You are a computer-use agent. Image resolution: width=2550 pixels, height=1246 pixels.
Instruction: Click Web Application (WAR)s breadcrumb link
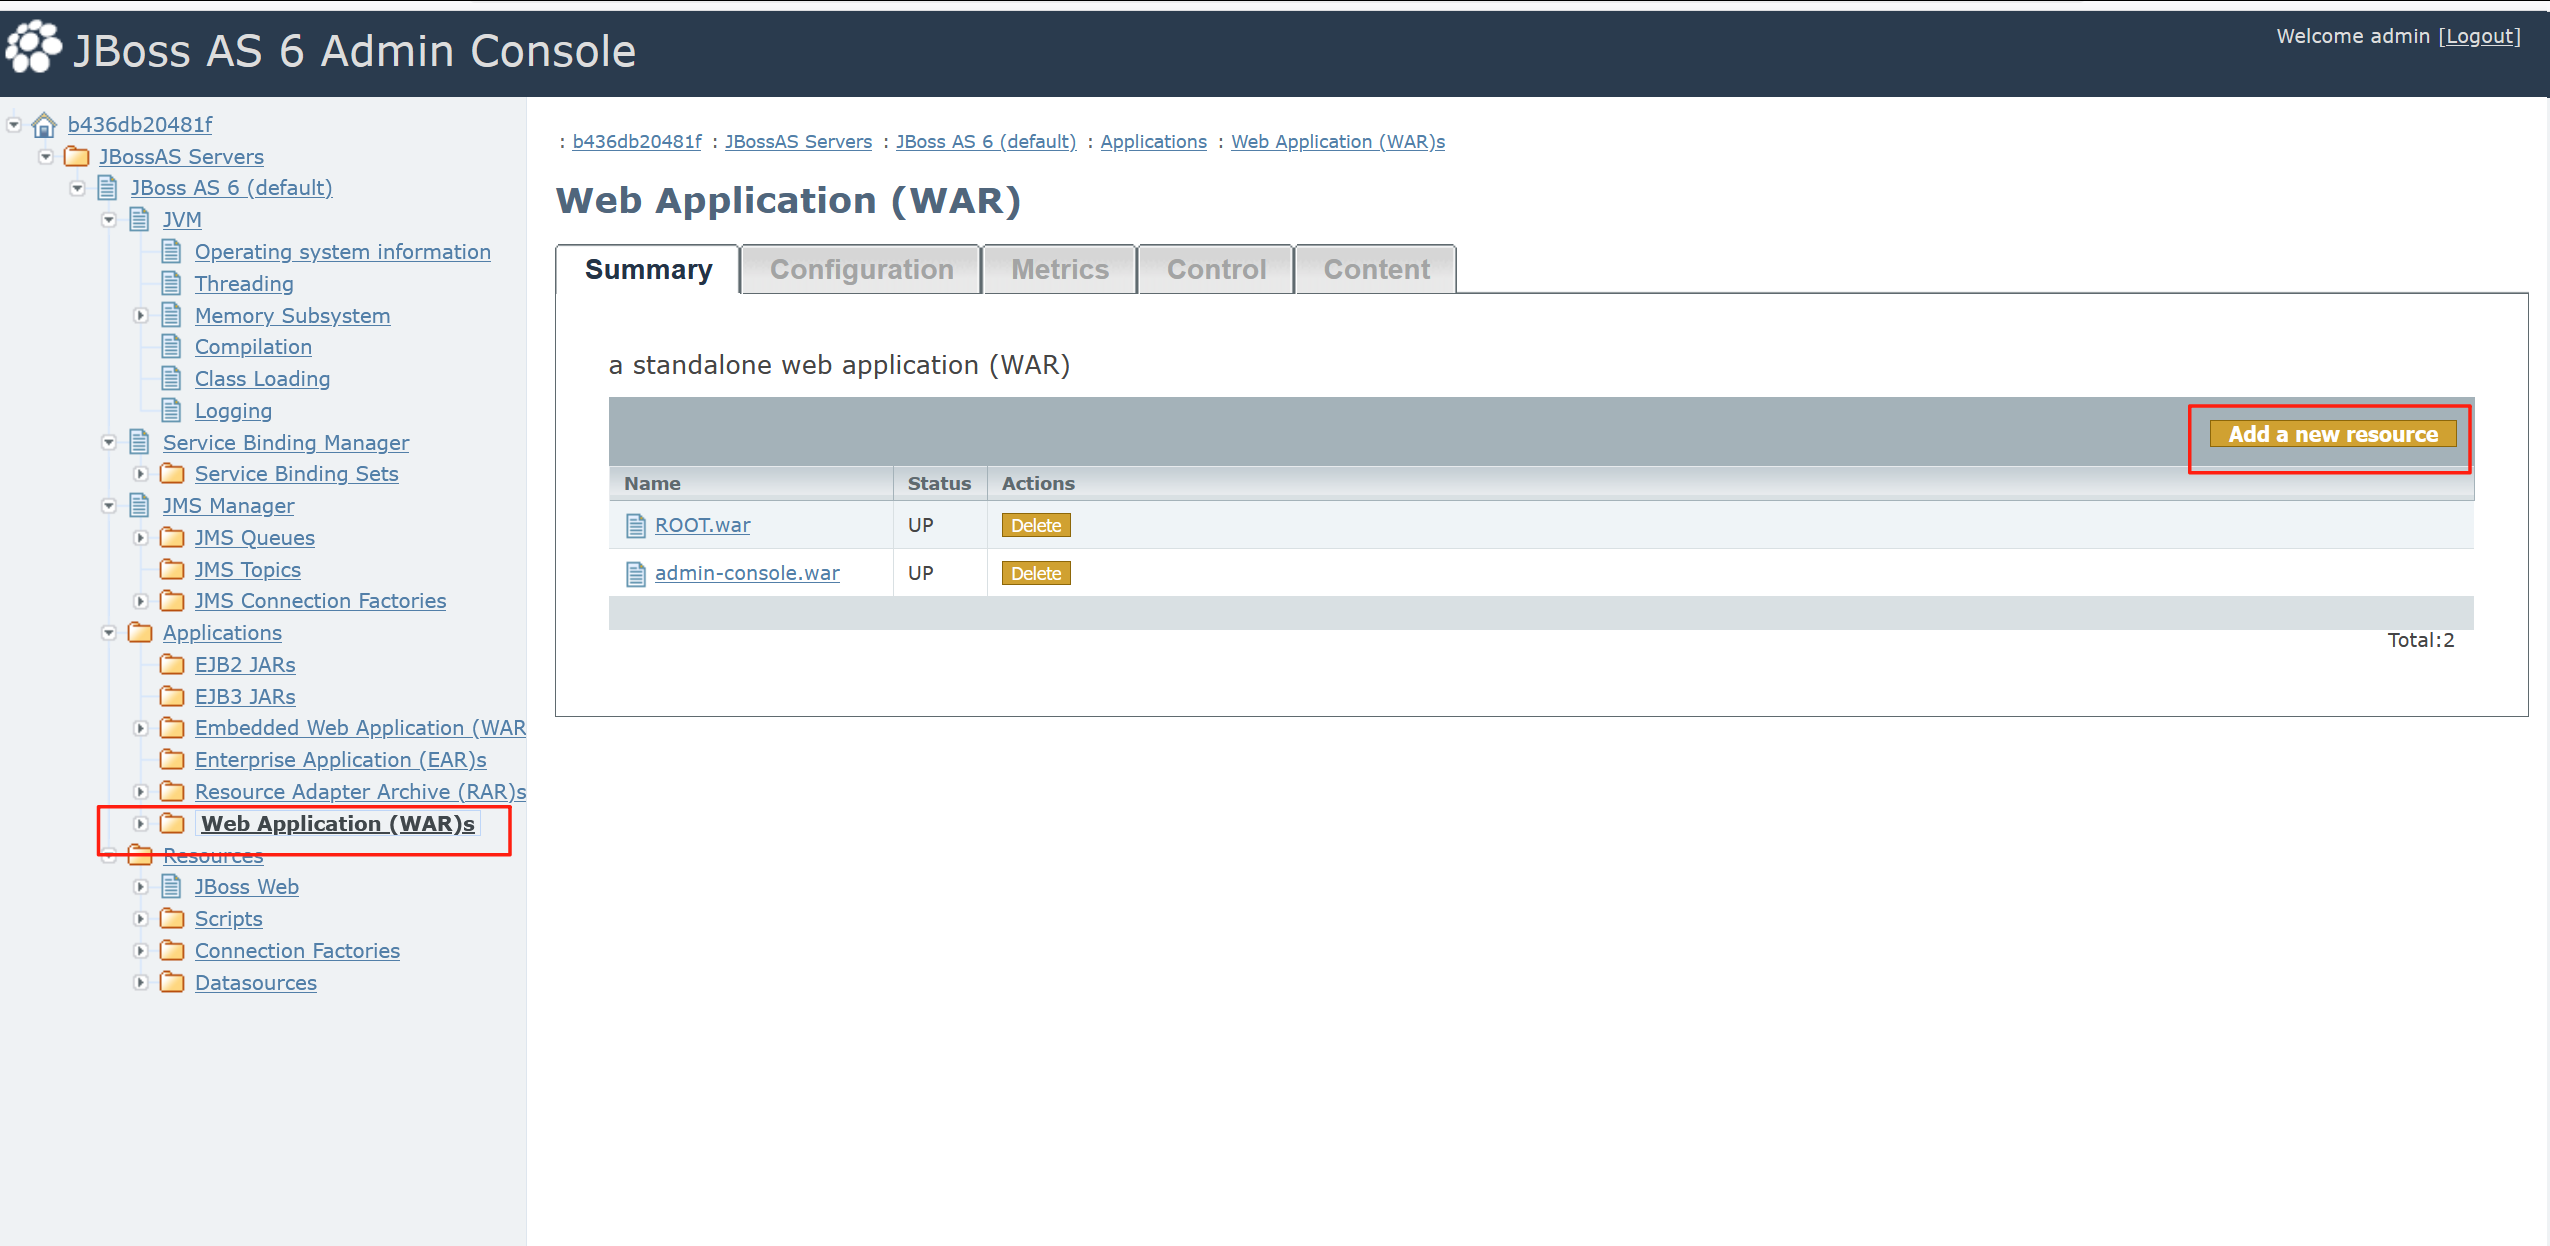pos(1337,141)
